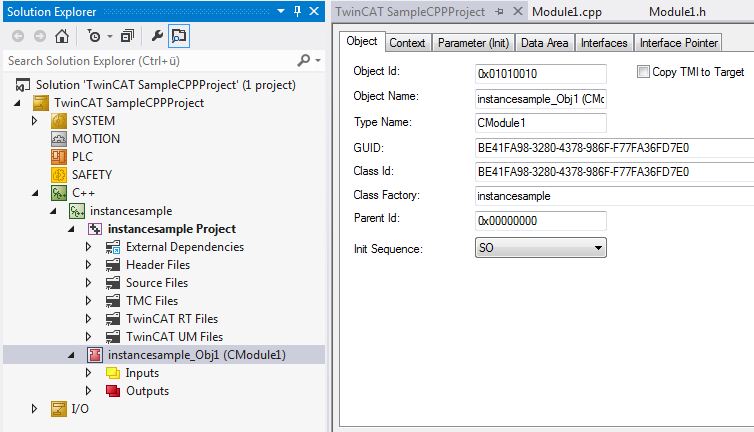Switch to the Module1.h document tab
This screenshot has width=754, height=432.
677,12
